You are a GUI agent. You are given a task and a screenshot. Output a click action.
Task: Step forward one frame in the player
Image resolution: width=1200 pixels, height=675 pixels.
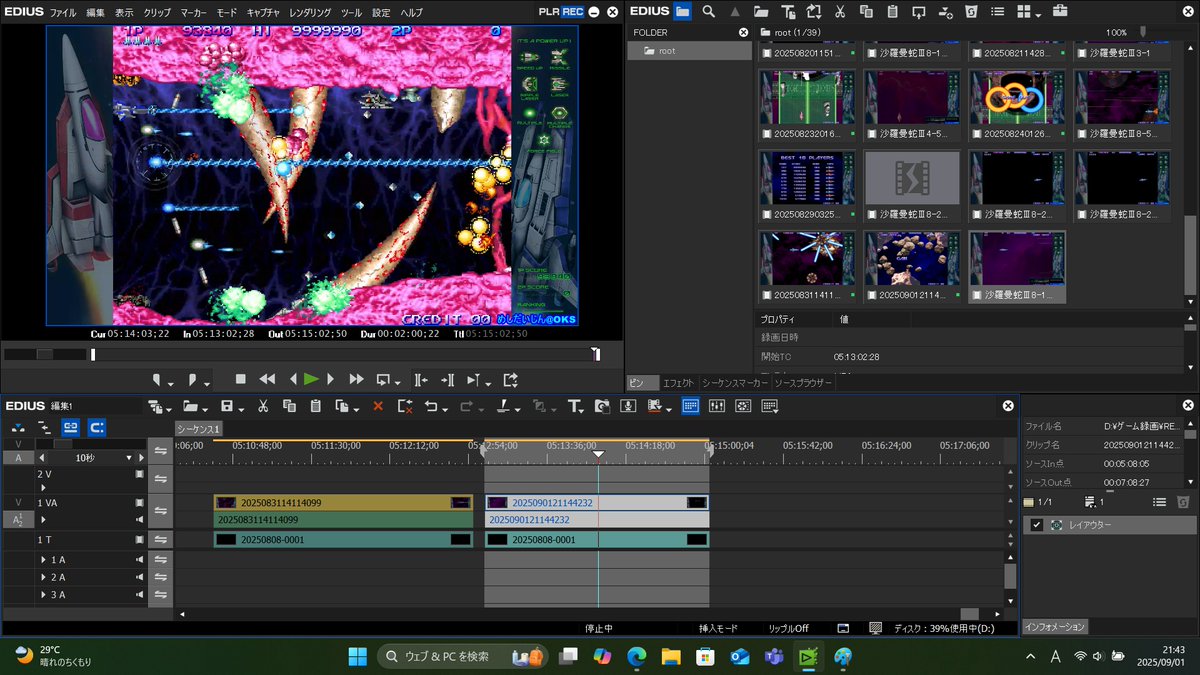[x=331, y=380]
